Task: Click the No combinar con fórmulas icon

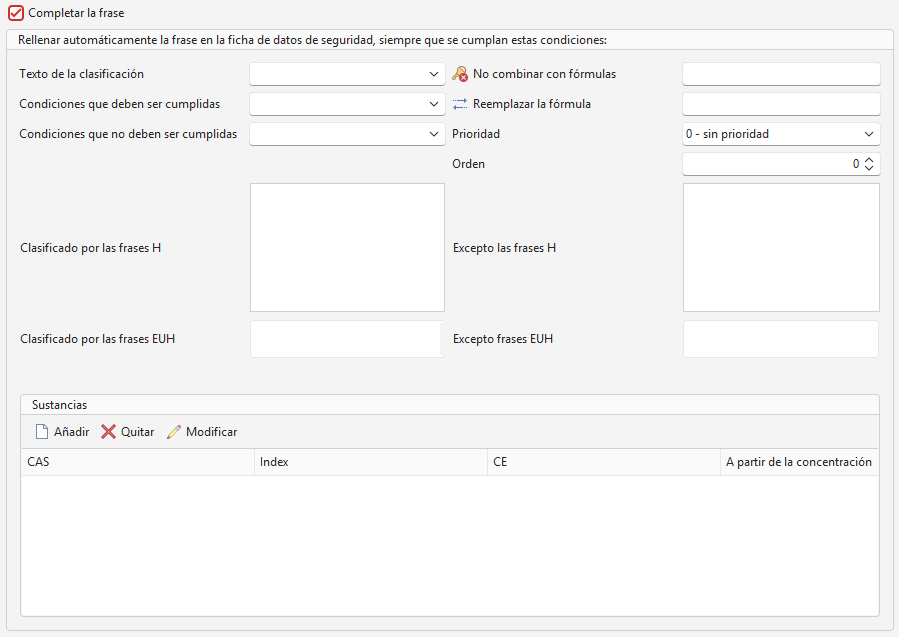Action: pos(460,74)
